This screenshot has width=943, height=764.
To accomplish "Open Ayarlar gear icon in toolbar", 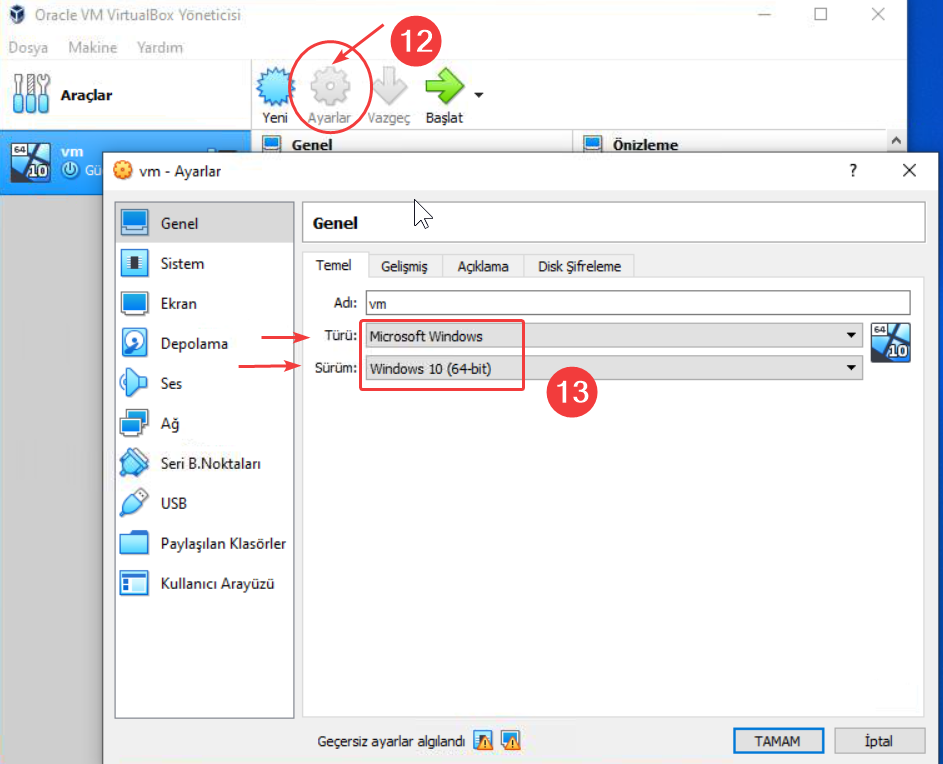I will click(330, 87).
